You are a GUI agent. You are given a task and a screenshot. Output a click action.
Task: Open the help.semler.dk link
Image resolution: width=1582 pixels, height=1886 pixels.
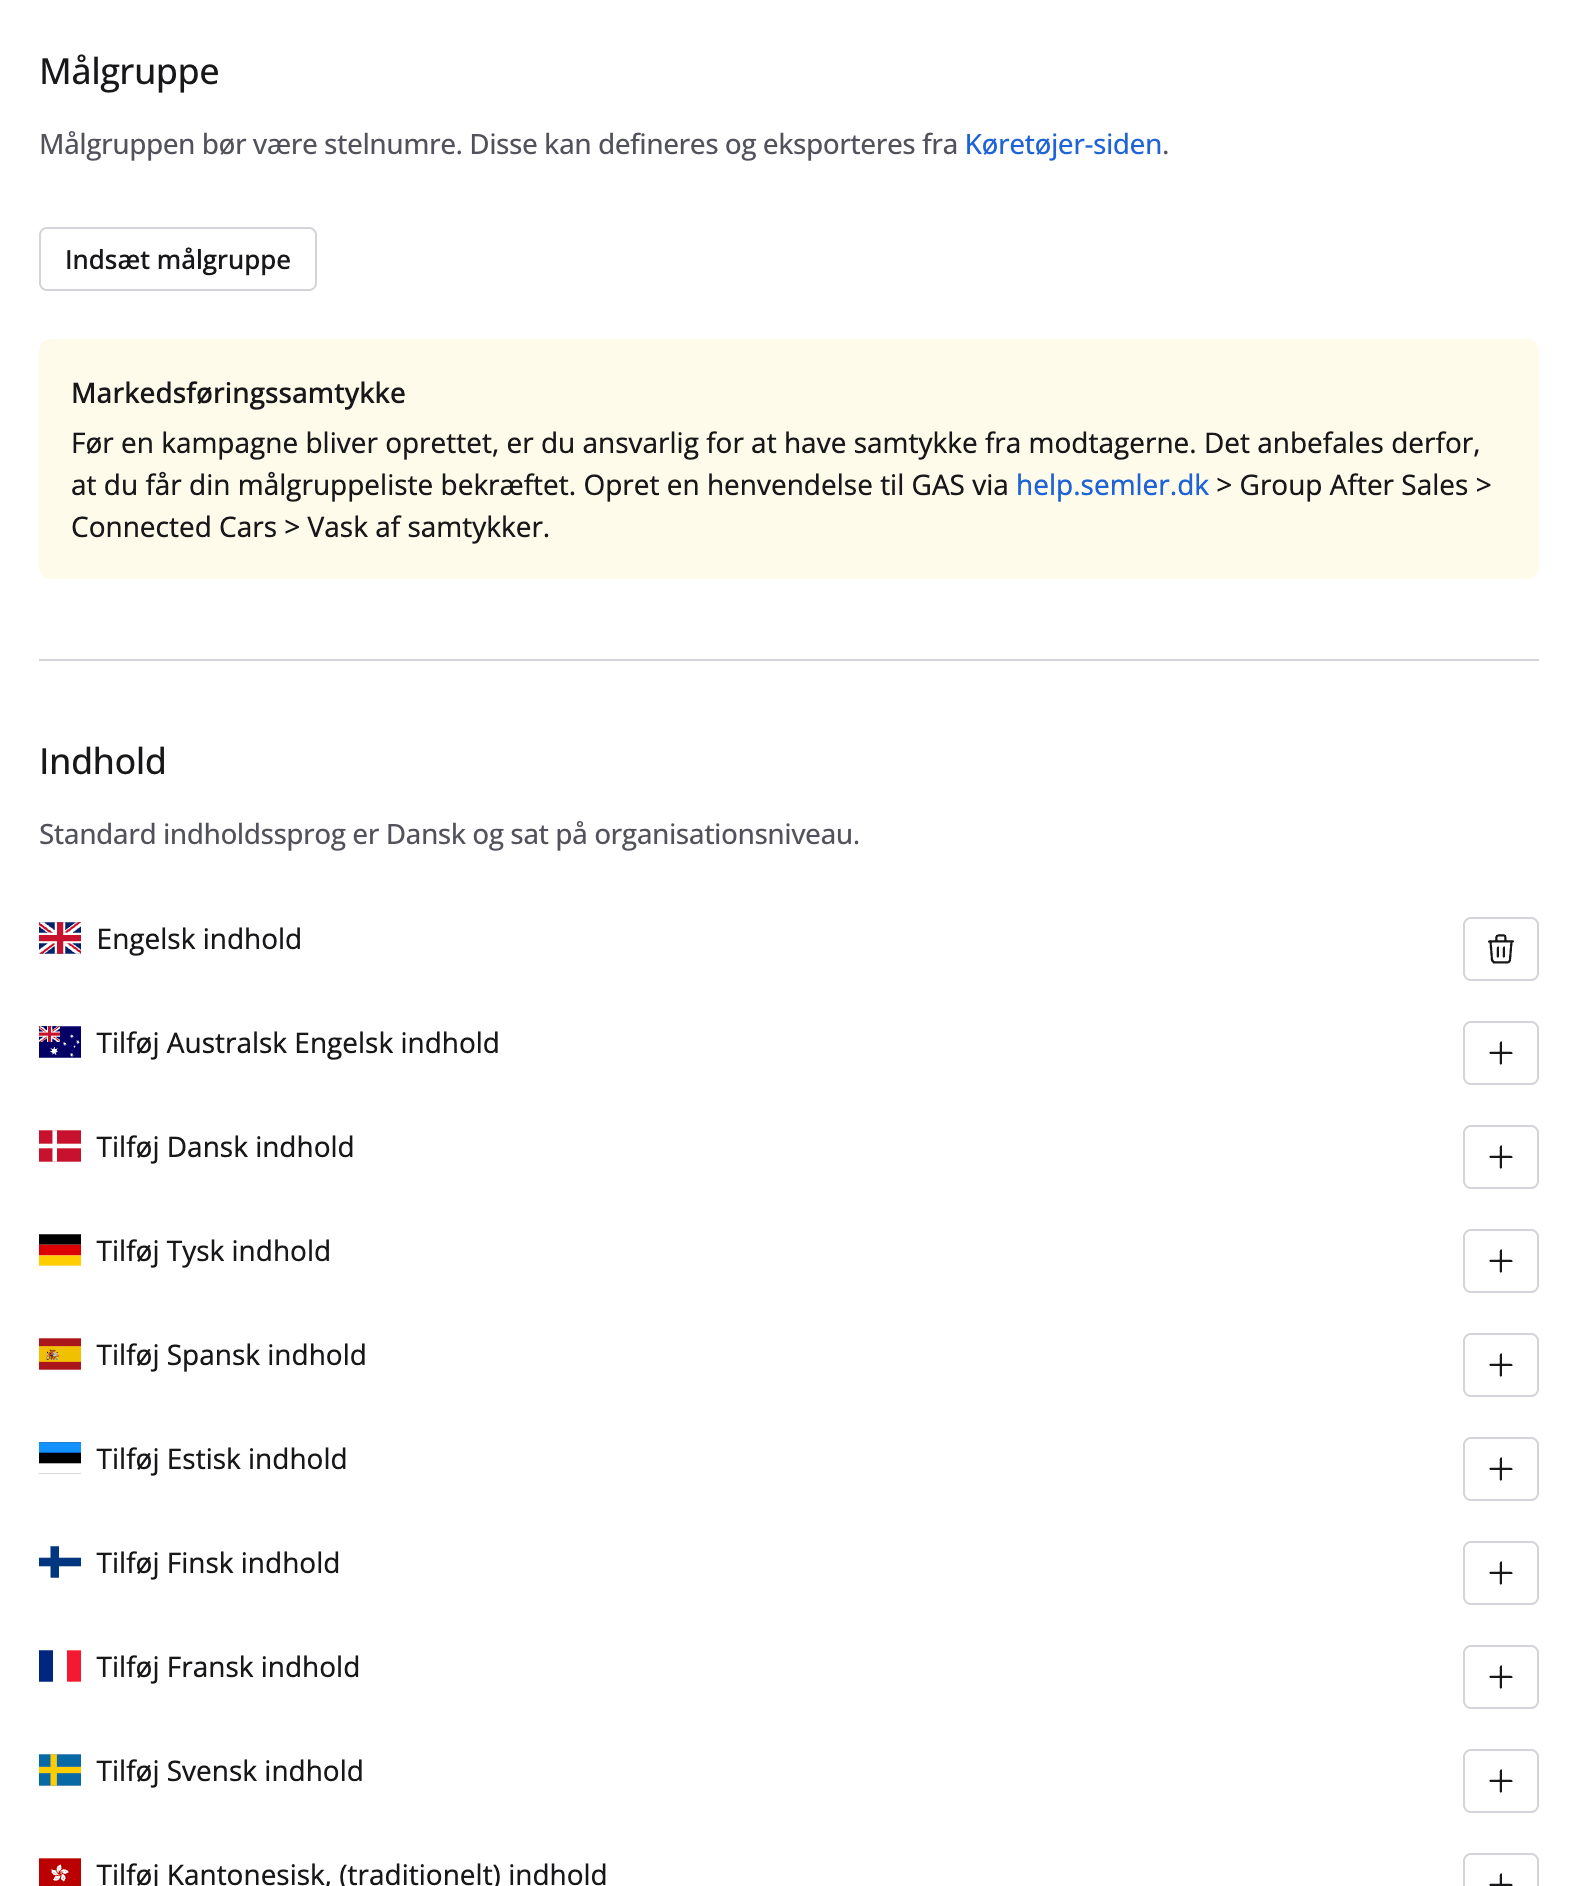pos(1112,485)
